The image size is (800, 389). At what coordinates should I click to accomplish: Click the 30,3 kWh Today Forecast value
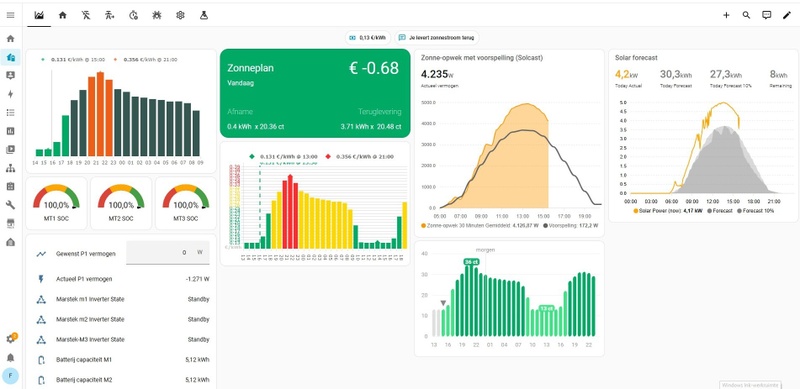676,75
